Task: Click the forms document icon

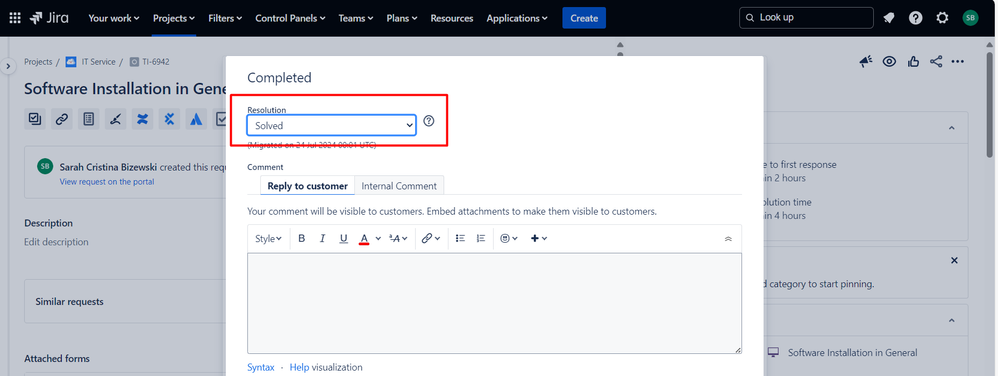Action: [88, 119]
